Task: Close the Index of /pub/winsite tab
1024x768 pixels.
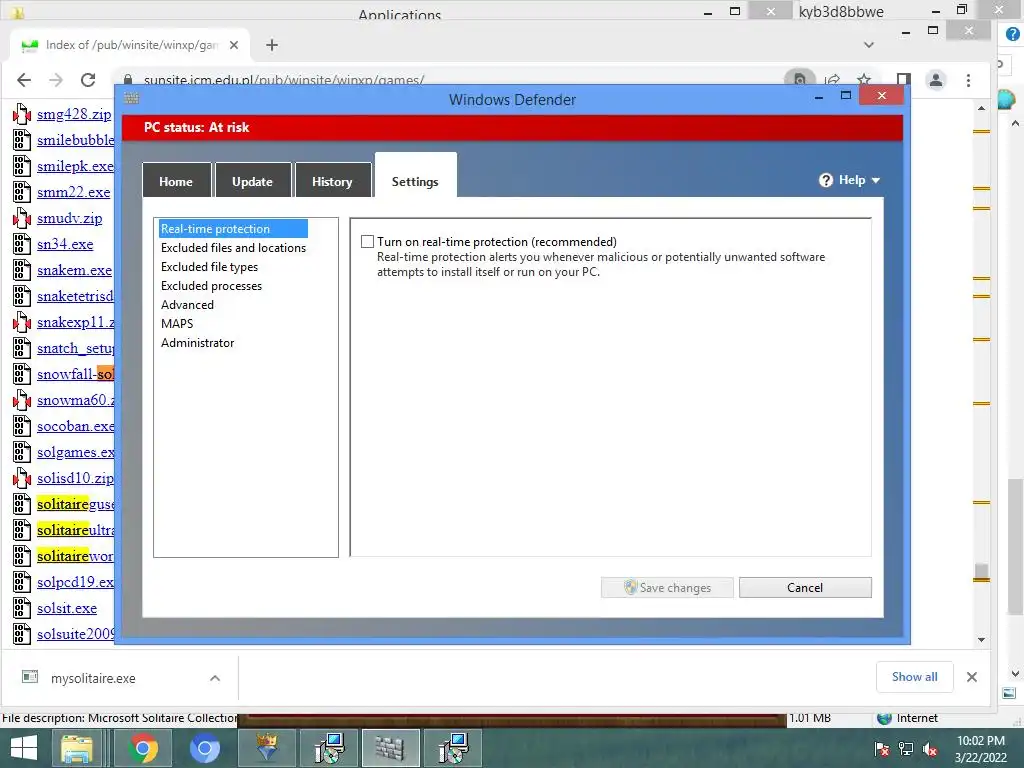Action: click(x=234, y=45)
